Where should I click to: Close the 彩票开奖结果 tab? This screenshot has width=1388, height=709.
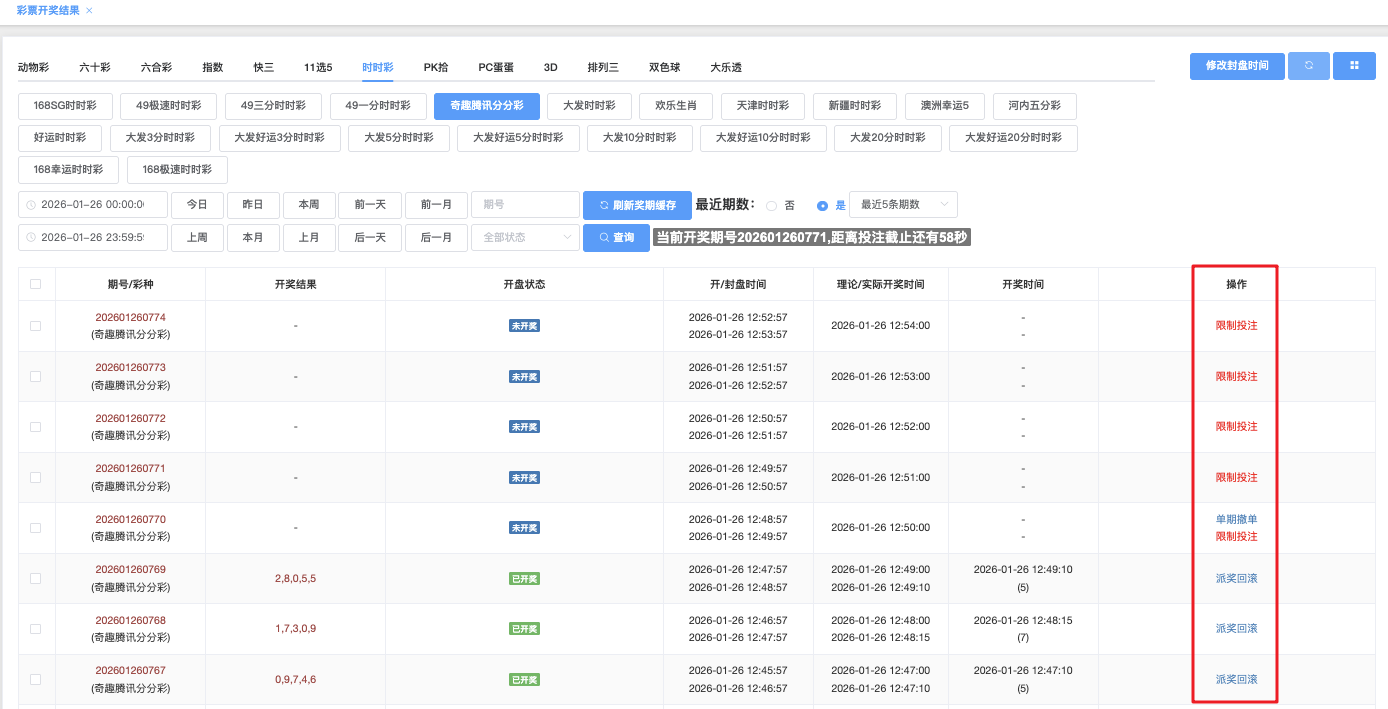pyautogui.click(x=89, y=10)
